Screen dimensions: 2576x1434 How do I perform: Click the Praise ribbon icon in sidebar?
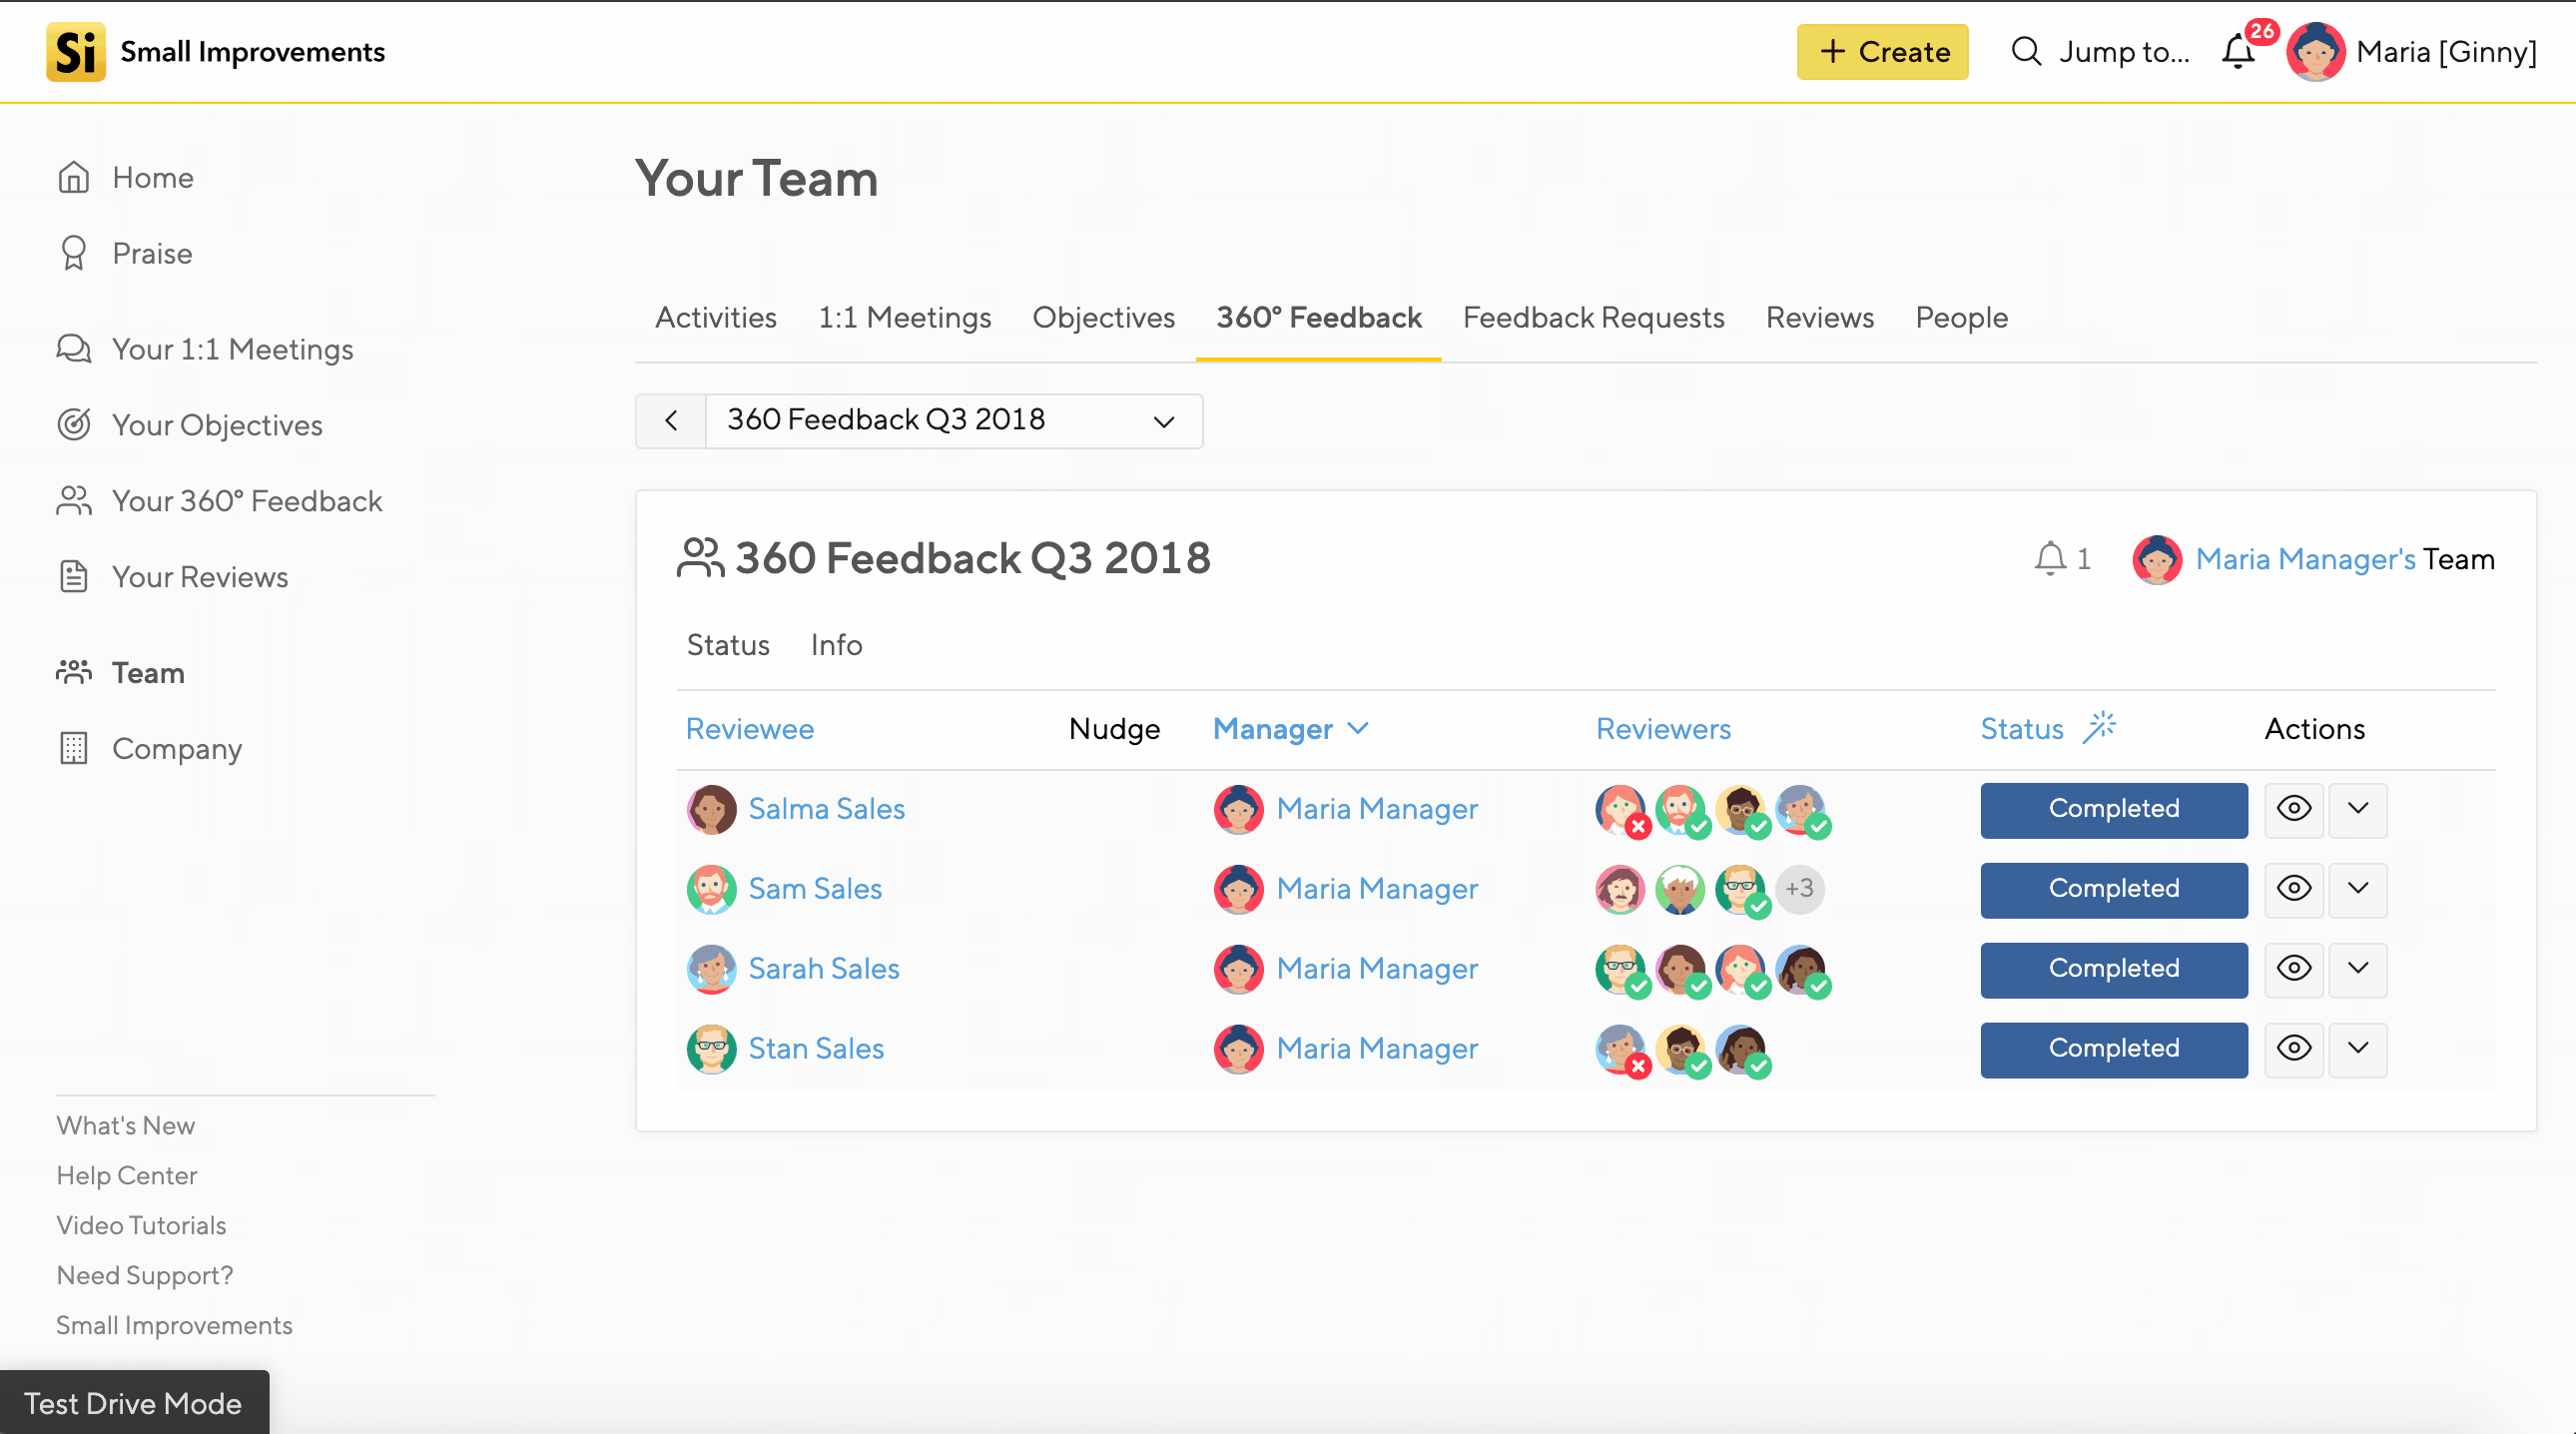[x=74, y=253]
